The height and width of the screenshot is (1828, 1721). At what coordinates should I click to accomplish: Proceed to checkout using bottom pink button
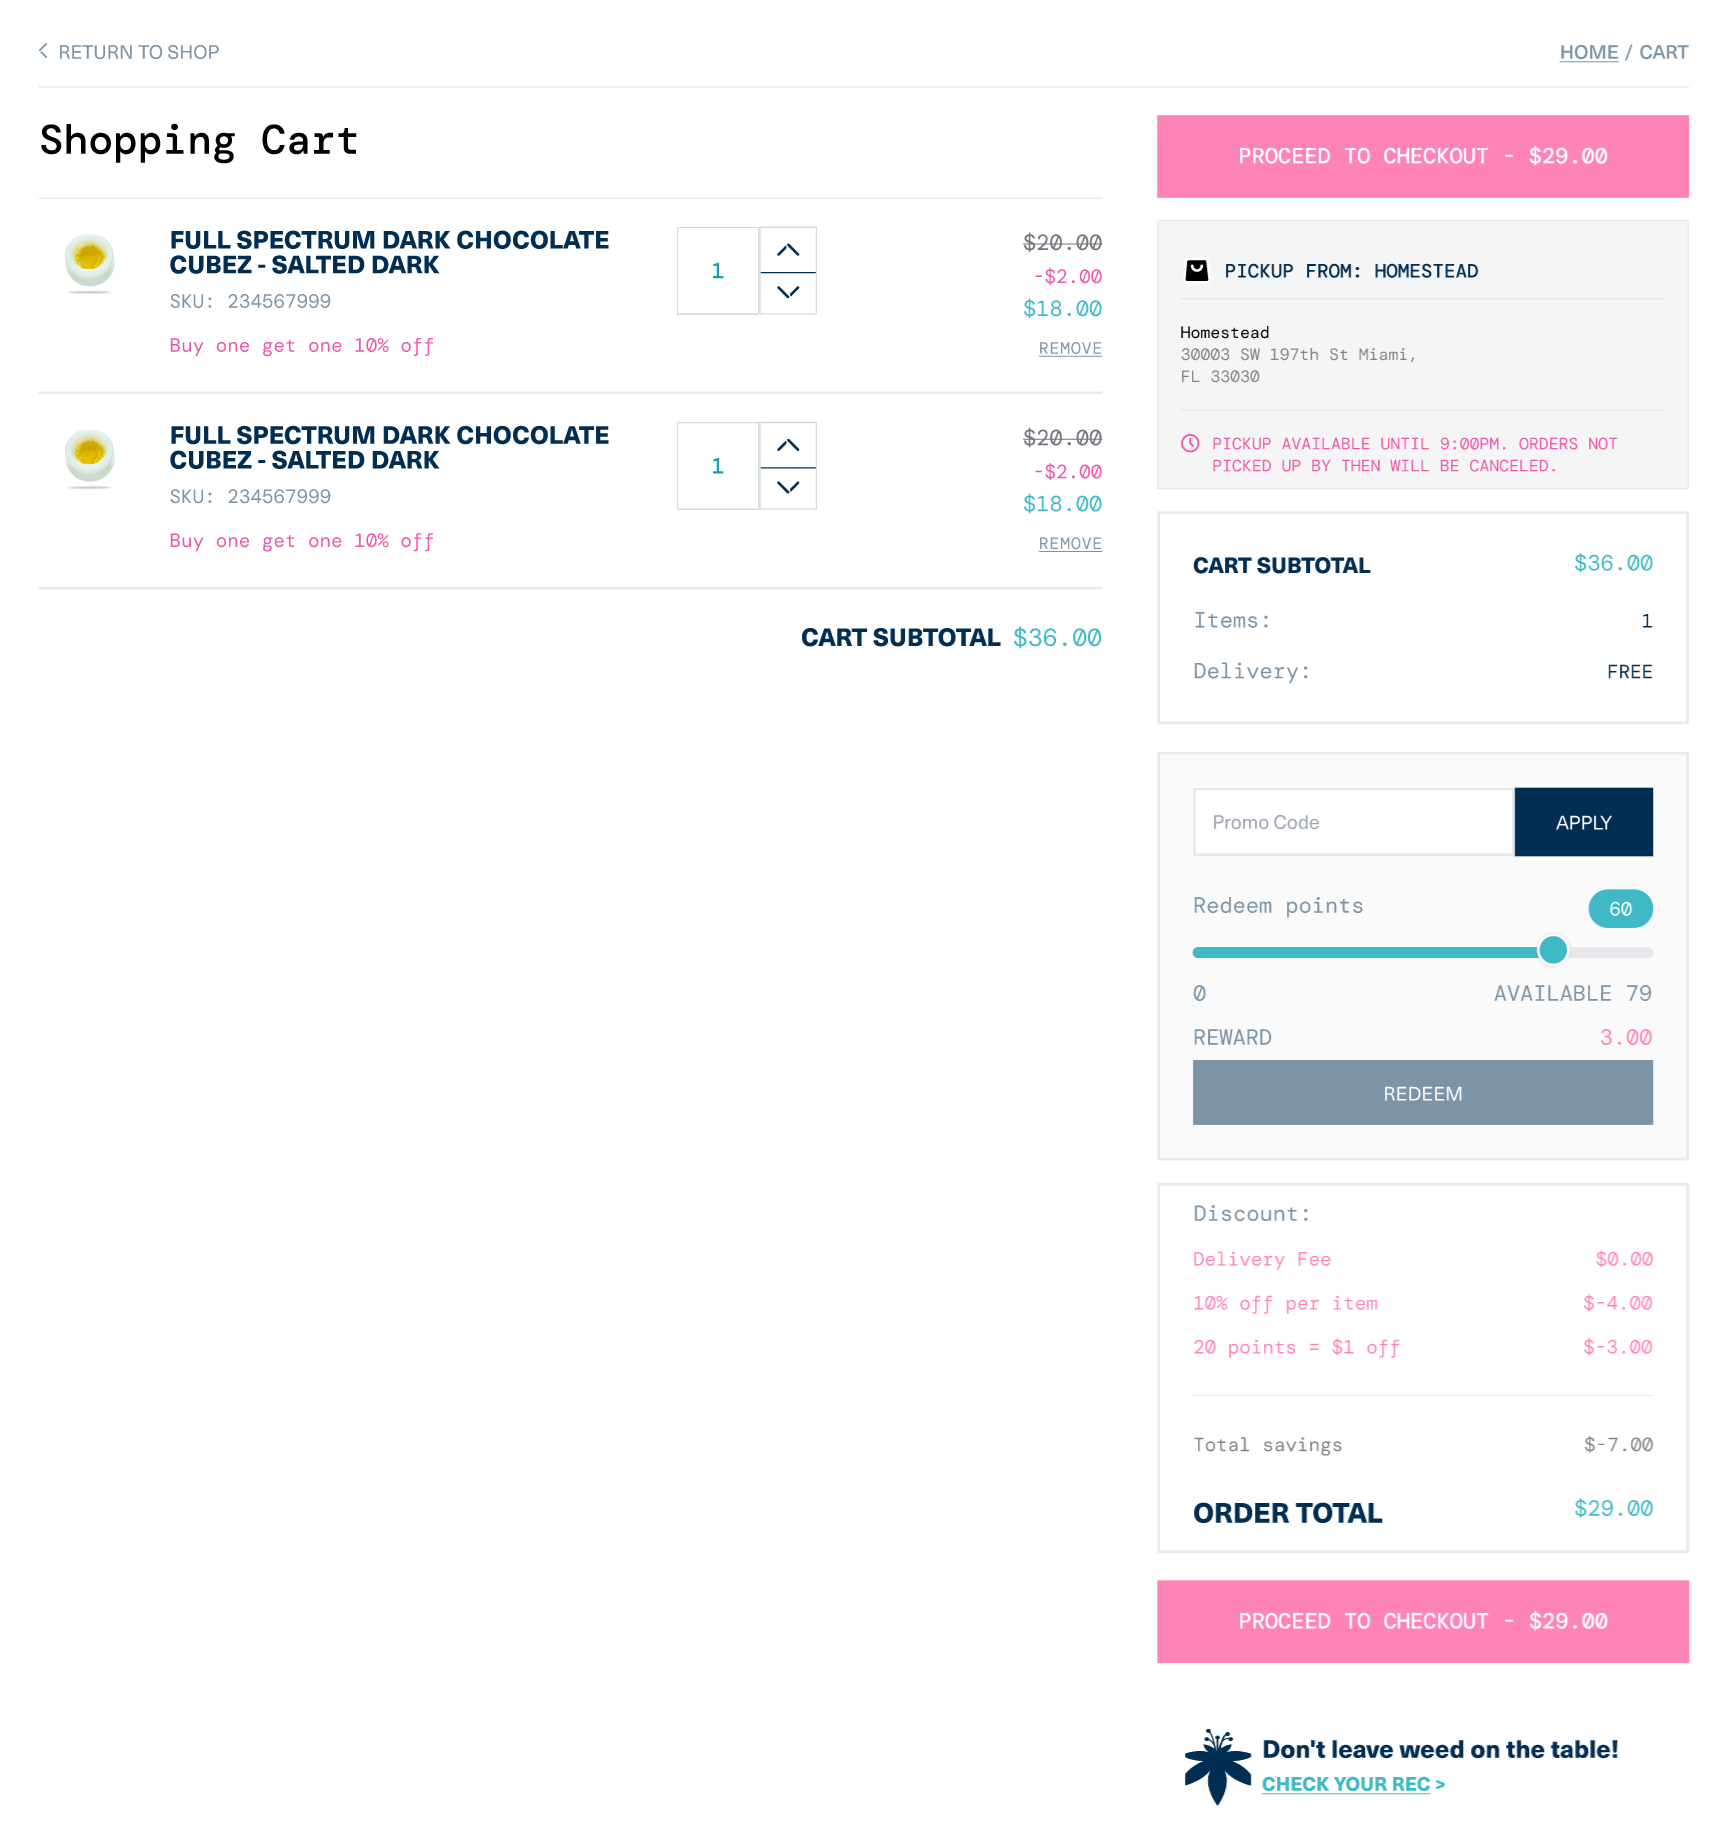tap(1422, 1621)
